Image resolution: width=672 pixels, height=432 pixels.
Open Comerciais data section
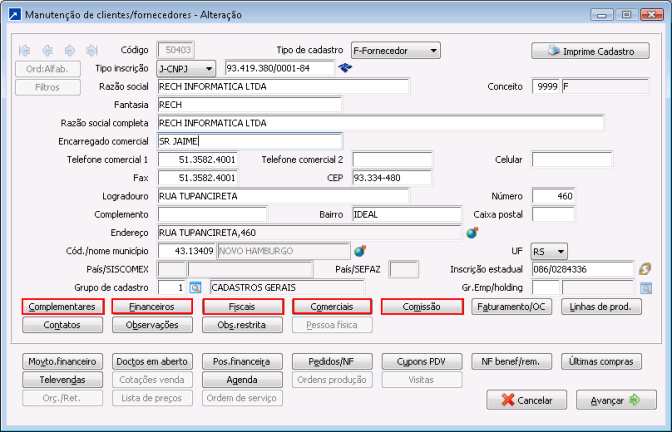pyautogui.click(x=332, y=307)
